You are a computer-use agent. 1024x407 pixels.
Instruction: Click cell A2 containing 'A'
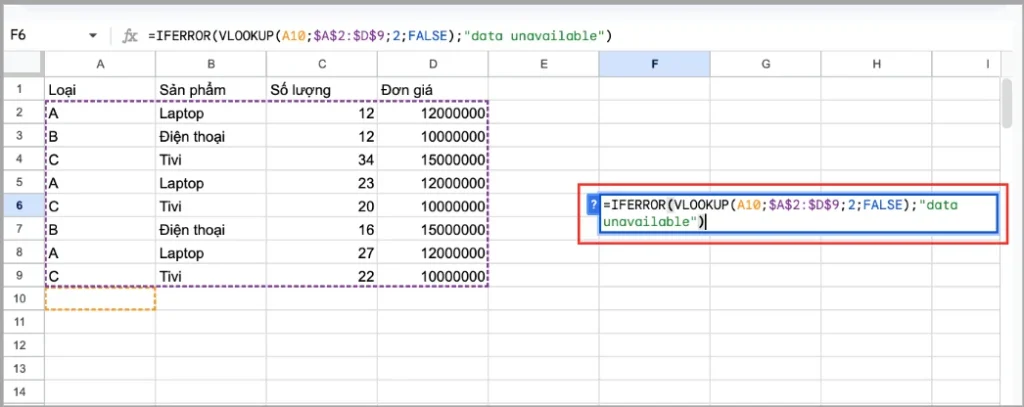pyautogui.click(x=100, y=113)
